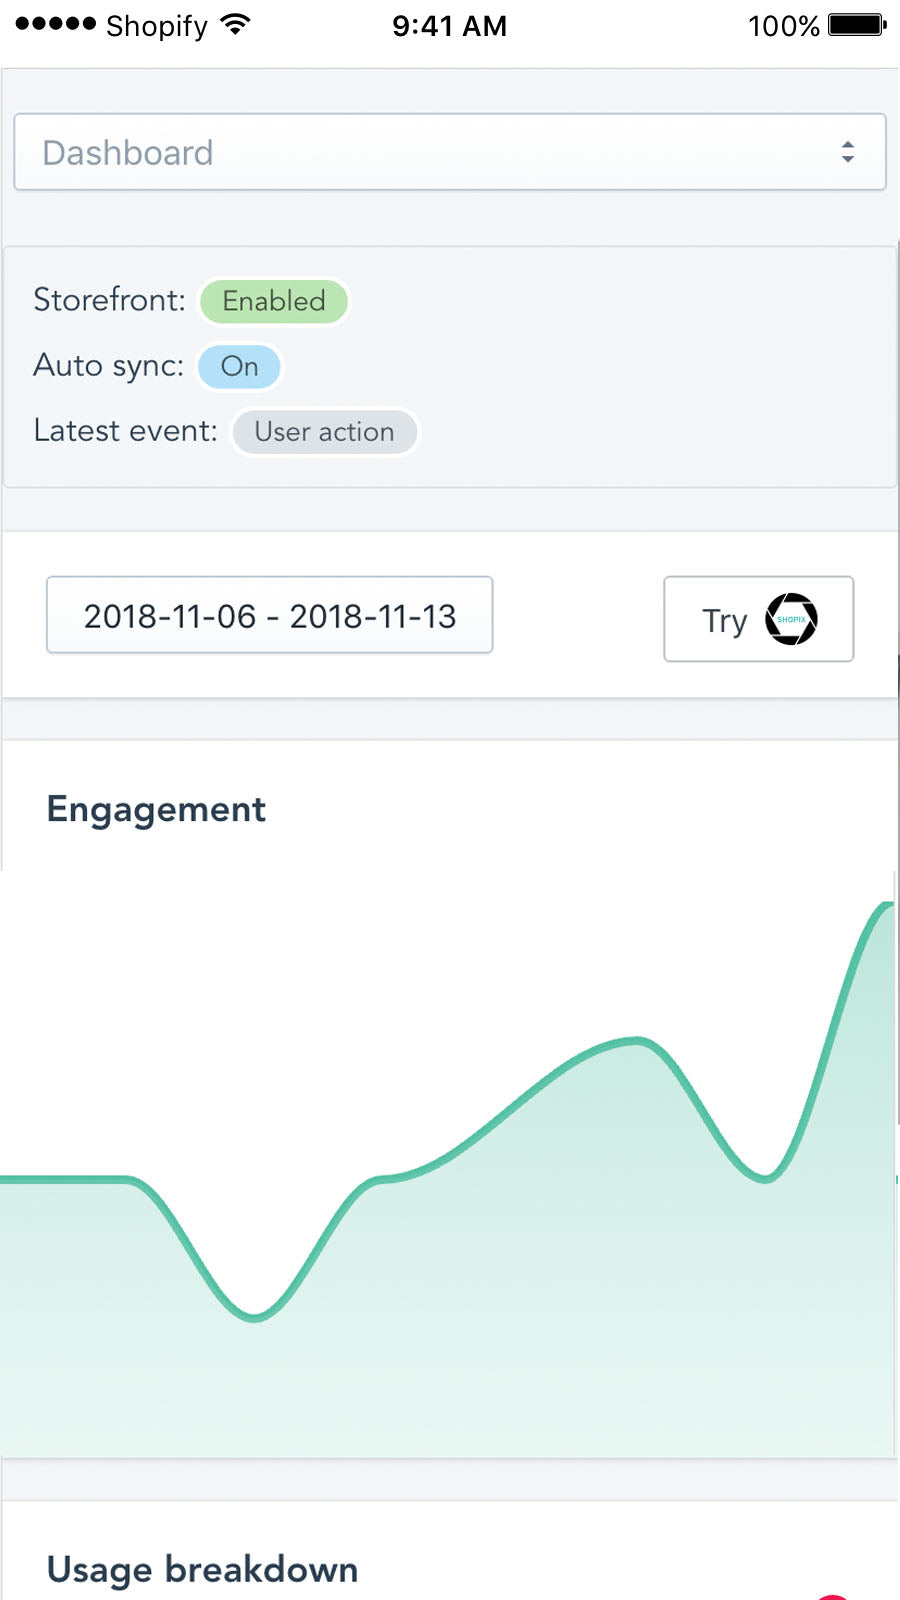Click the User action event badge
This screenshot has width=900, height=1600.
324,432
